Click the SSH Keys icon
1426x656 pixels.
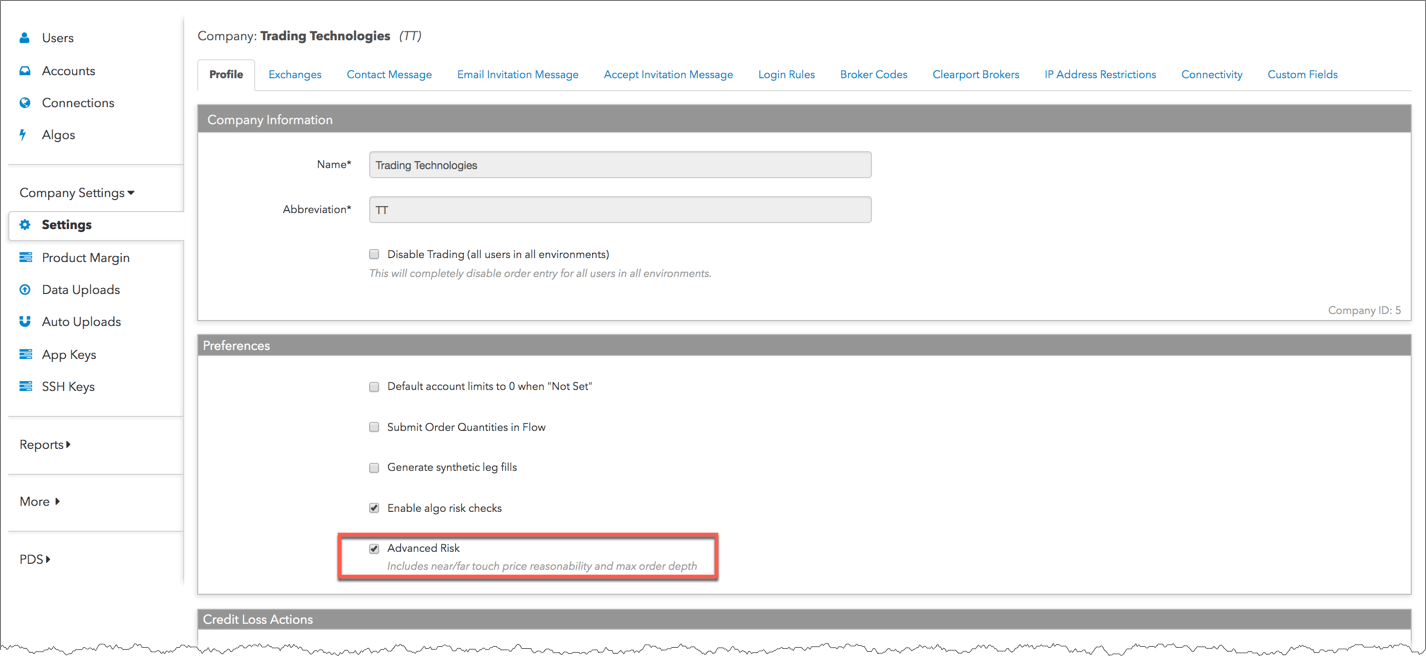point(25,387)
